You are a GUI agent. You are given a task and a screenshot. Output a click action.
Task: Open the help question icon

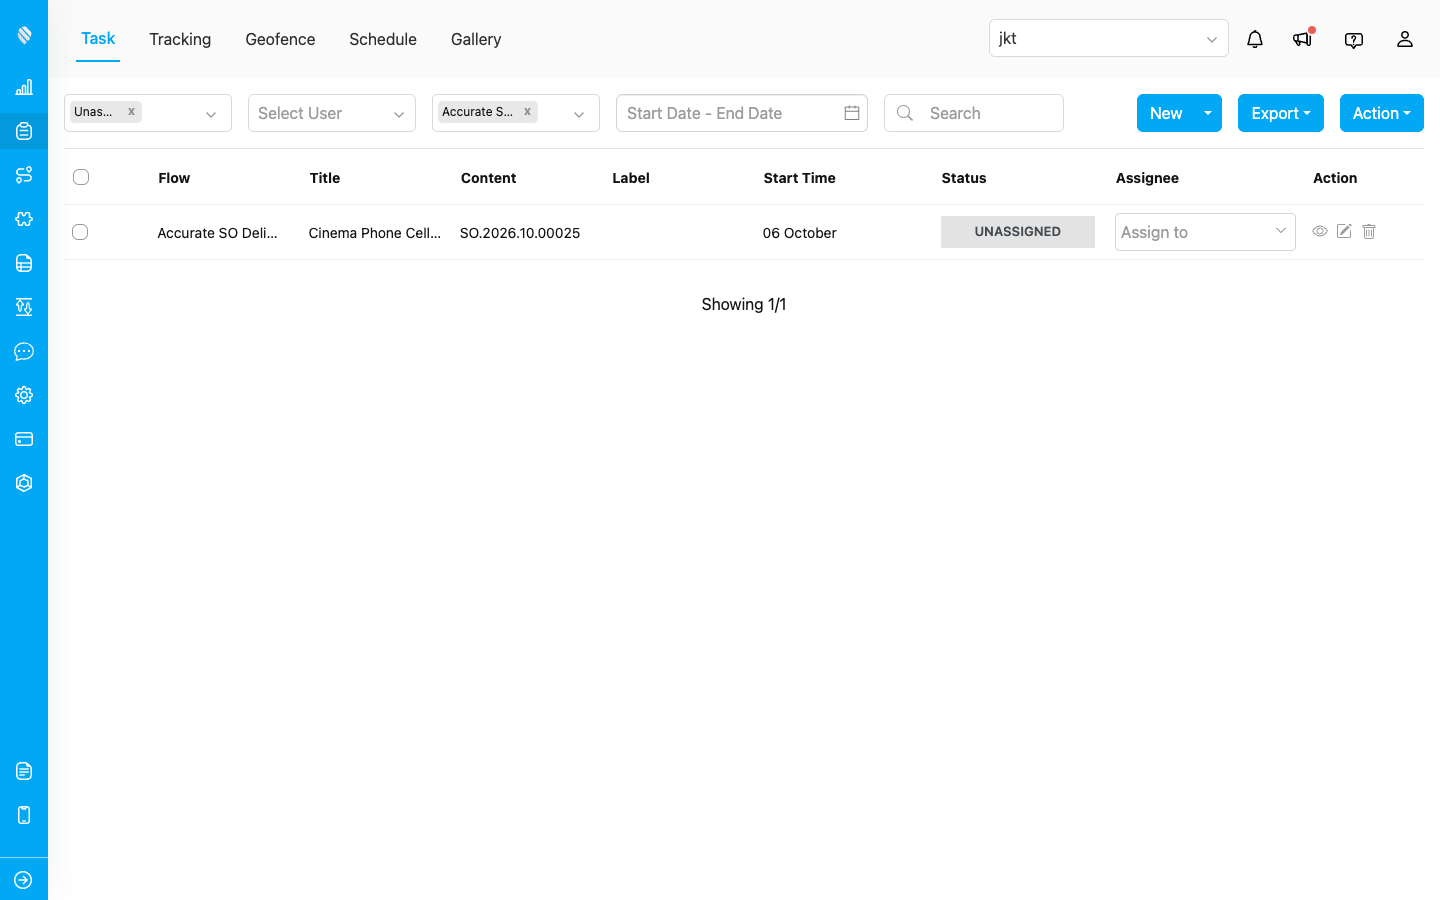(1354, 40)
